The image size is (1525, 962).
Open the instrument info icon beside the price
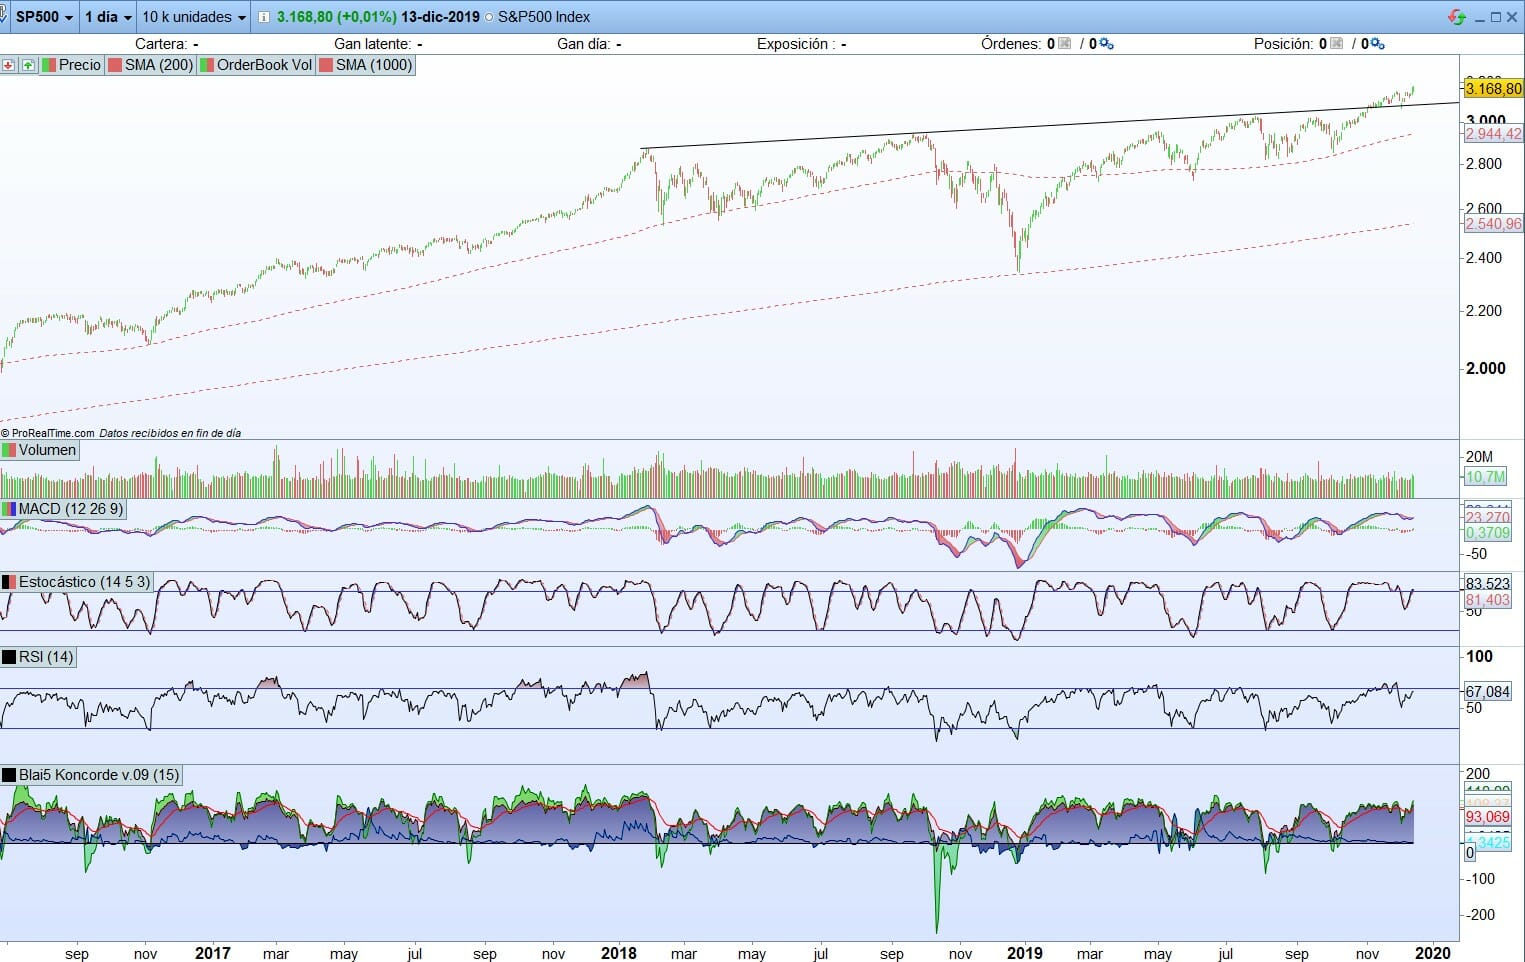(x=263, y=17)
